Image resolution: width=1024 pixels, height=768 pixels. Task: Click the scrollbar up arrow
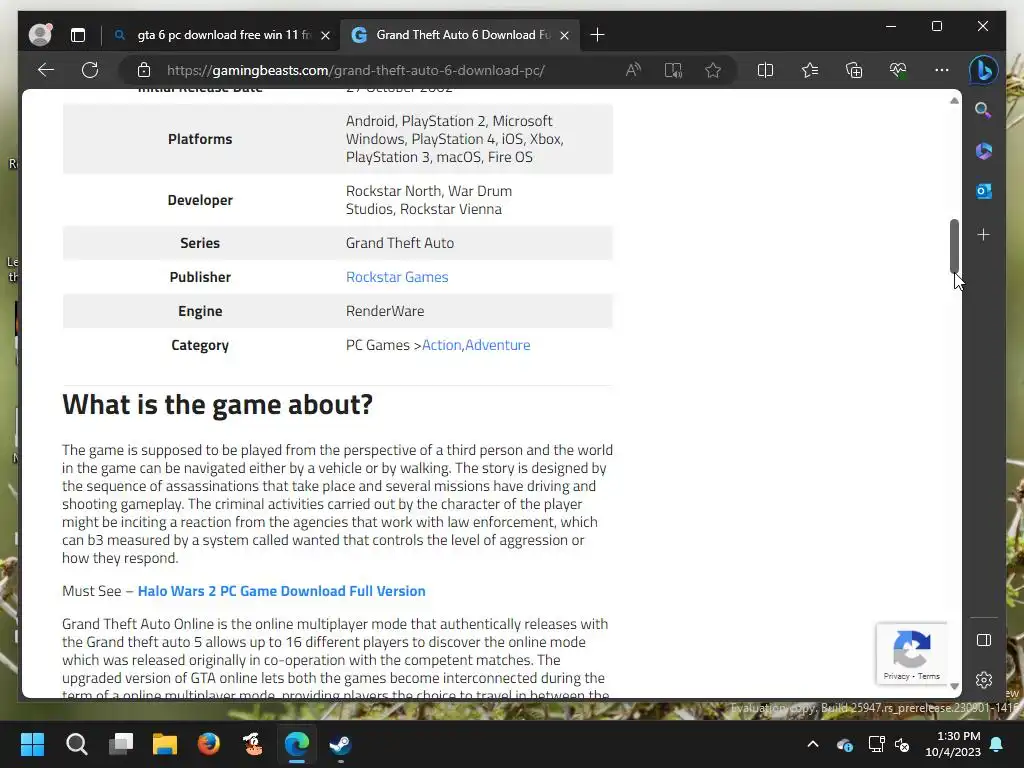click(954, 101)
